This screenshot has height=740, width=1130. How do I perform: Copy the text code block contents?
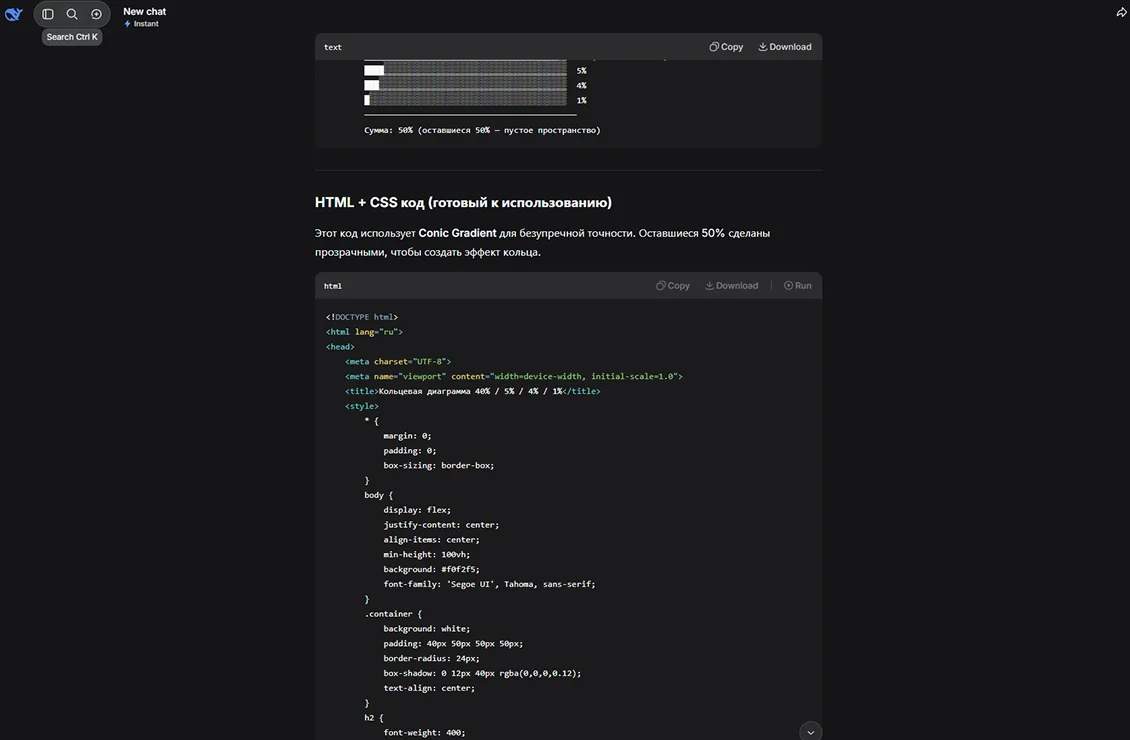[x=726, y=47]
